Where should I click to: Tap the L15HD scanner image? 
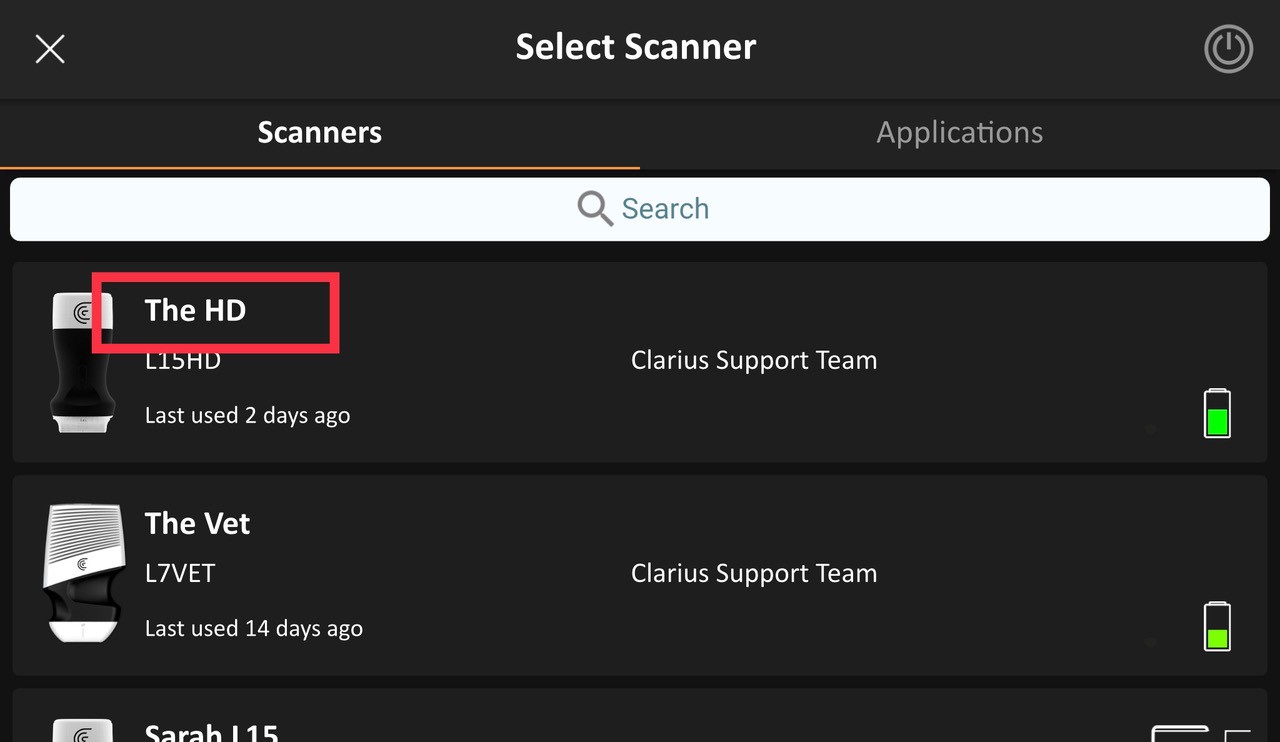point(81,363)
